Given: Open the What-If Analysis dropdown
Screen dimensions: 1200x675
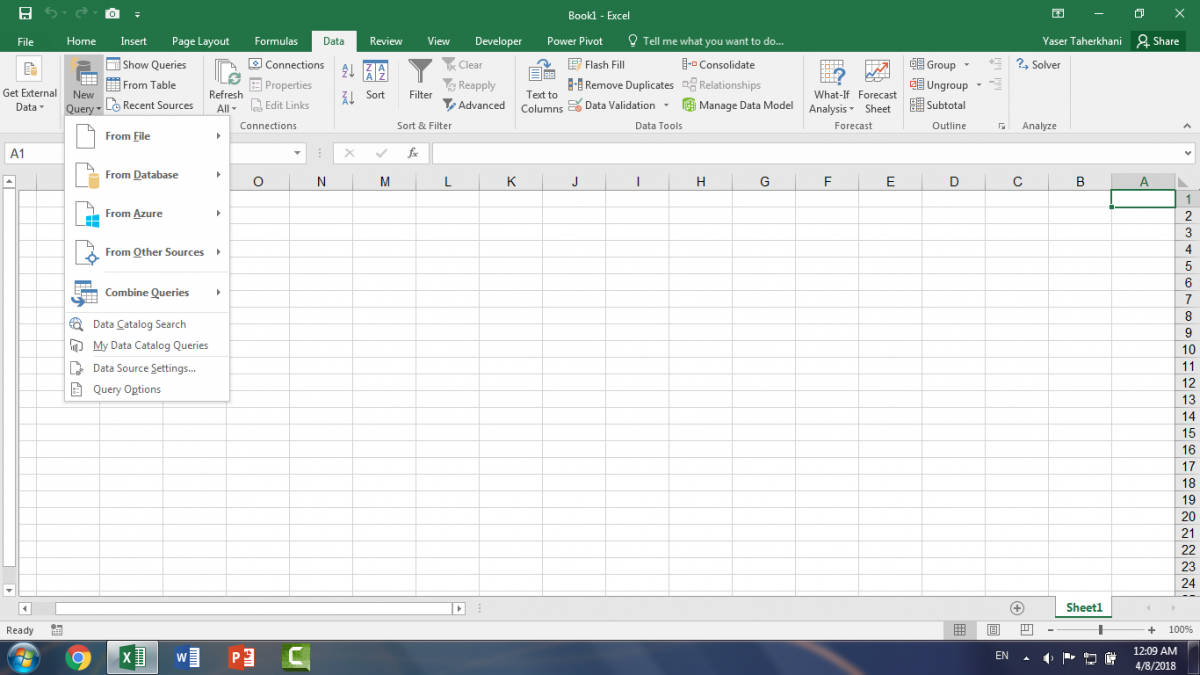Looking at the screenshot, I should click(x=831, y=85).
